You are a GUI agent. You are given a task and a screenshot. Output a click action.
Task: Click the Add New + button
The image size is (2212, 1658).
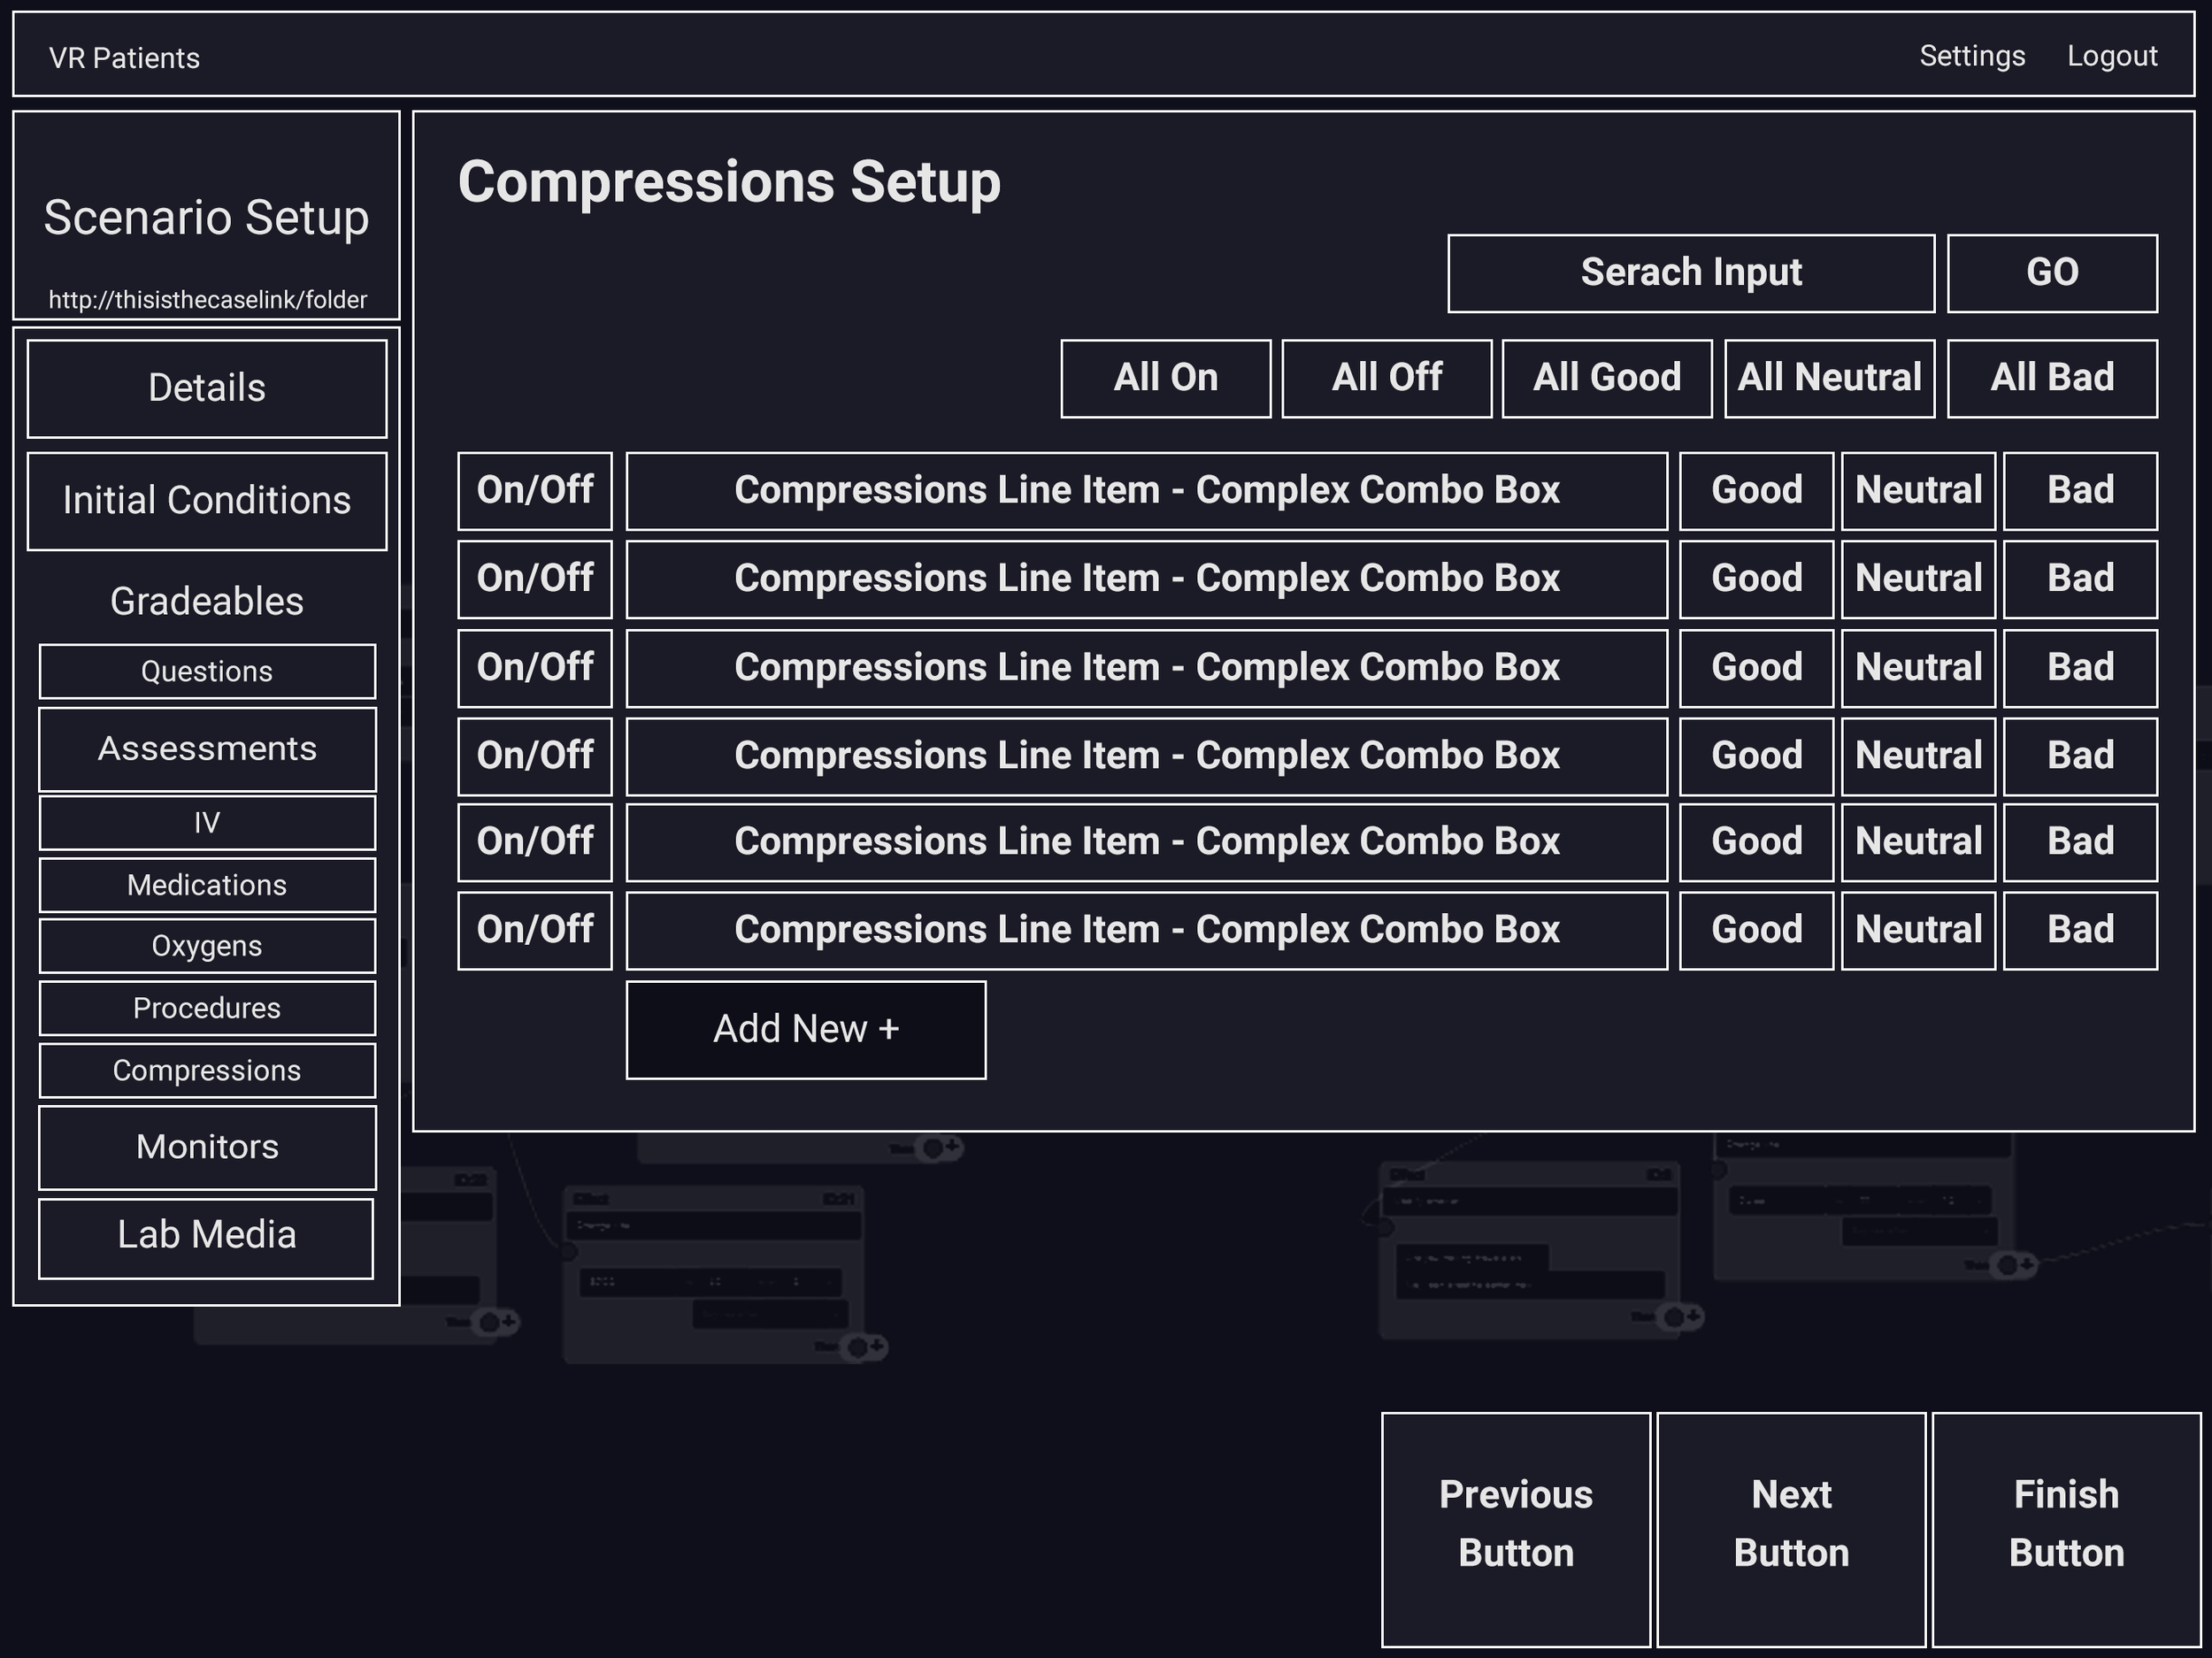pyautogui.click(x=806, y=1029)
